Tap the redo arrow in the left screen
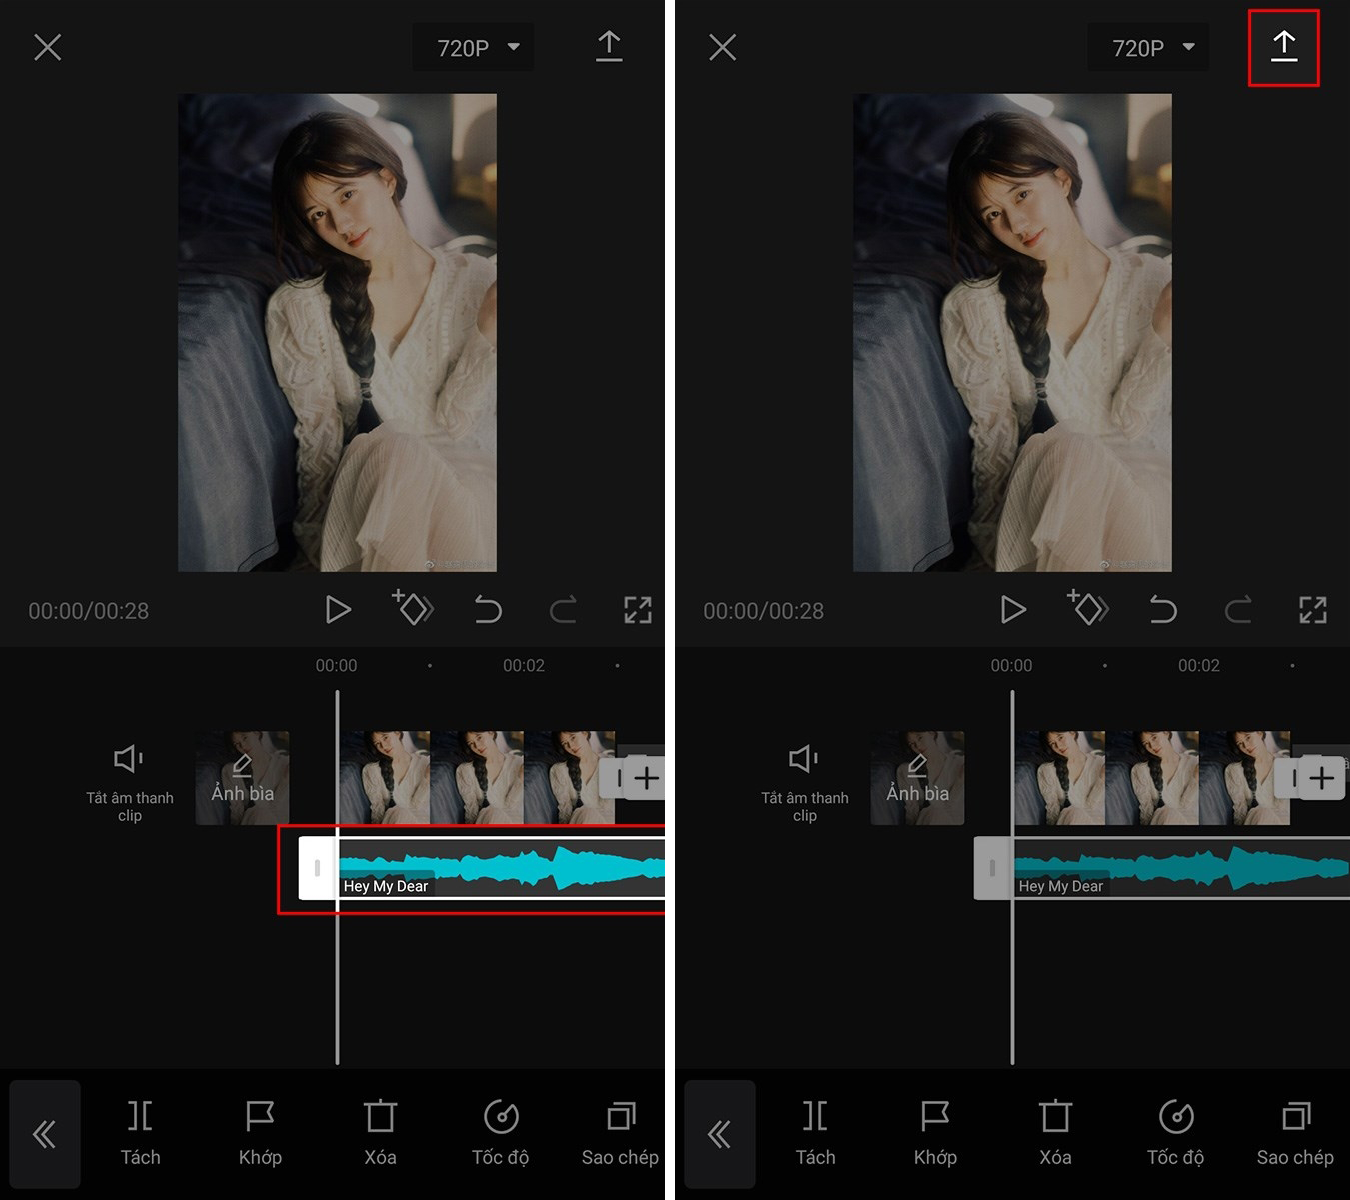Screen dimensions: 1350x1200 [563, 609]
